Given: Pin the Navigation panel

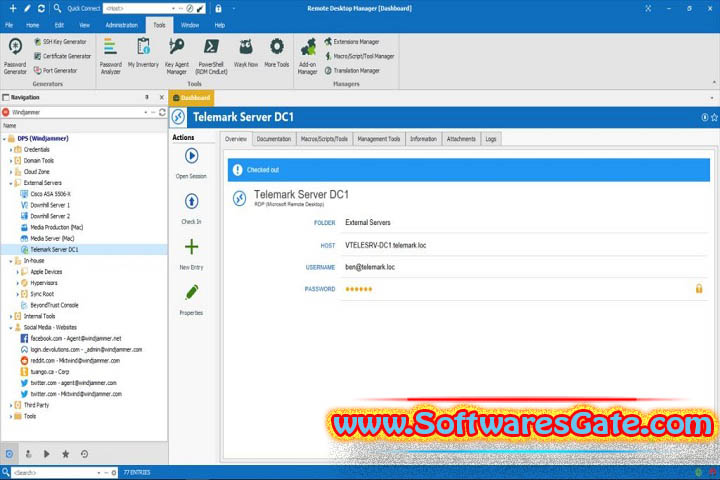Looking at the screenshot, I should click(x=147, y=97).
